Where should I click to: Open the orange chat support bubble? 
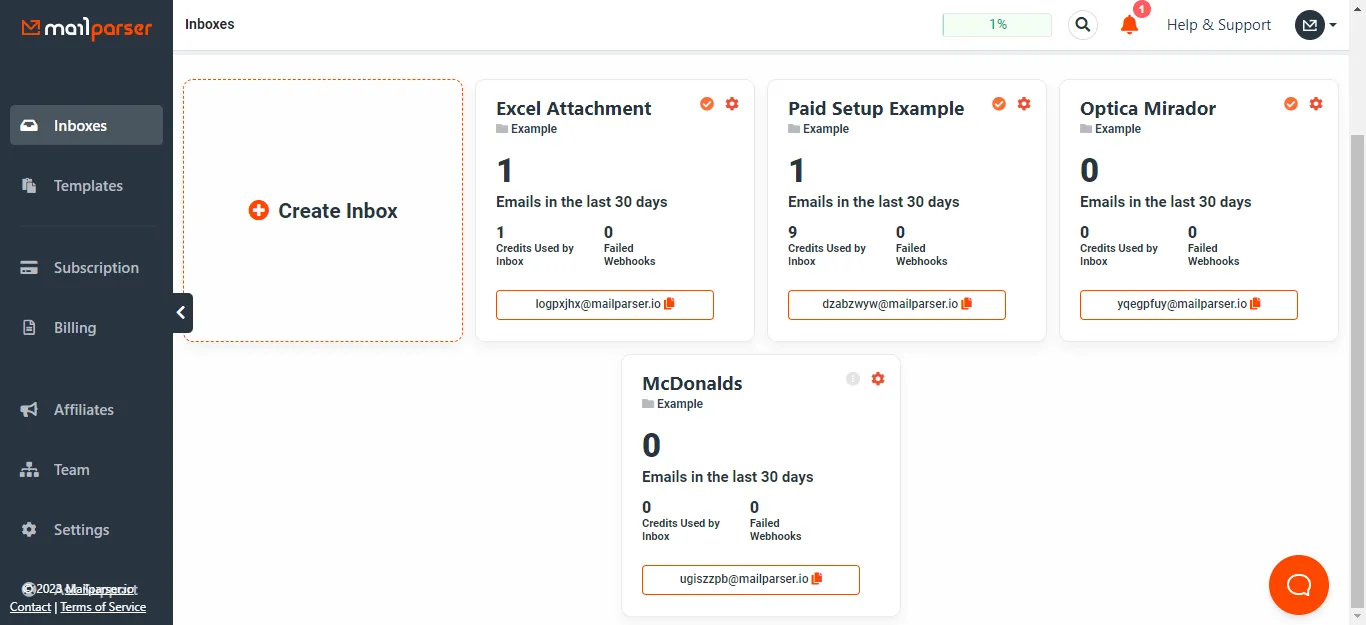(x=1298, y=584)
